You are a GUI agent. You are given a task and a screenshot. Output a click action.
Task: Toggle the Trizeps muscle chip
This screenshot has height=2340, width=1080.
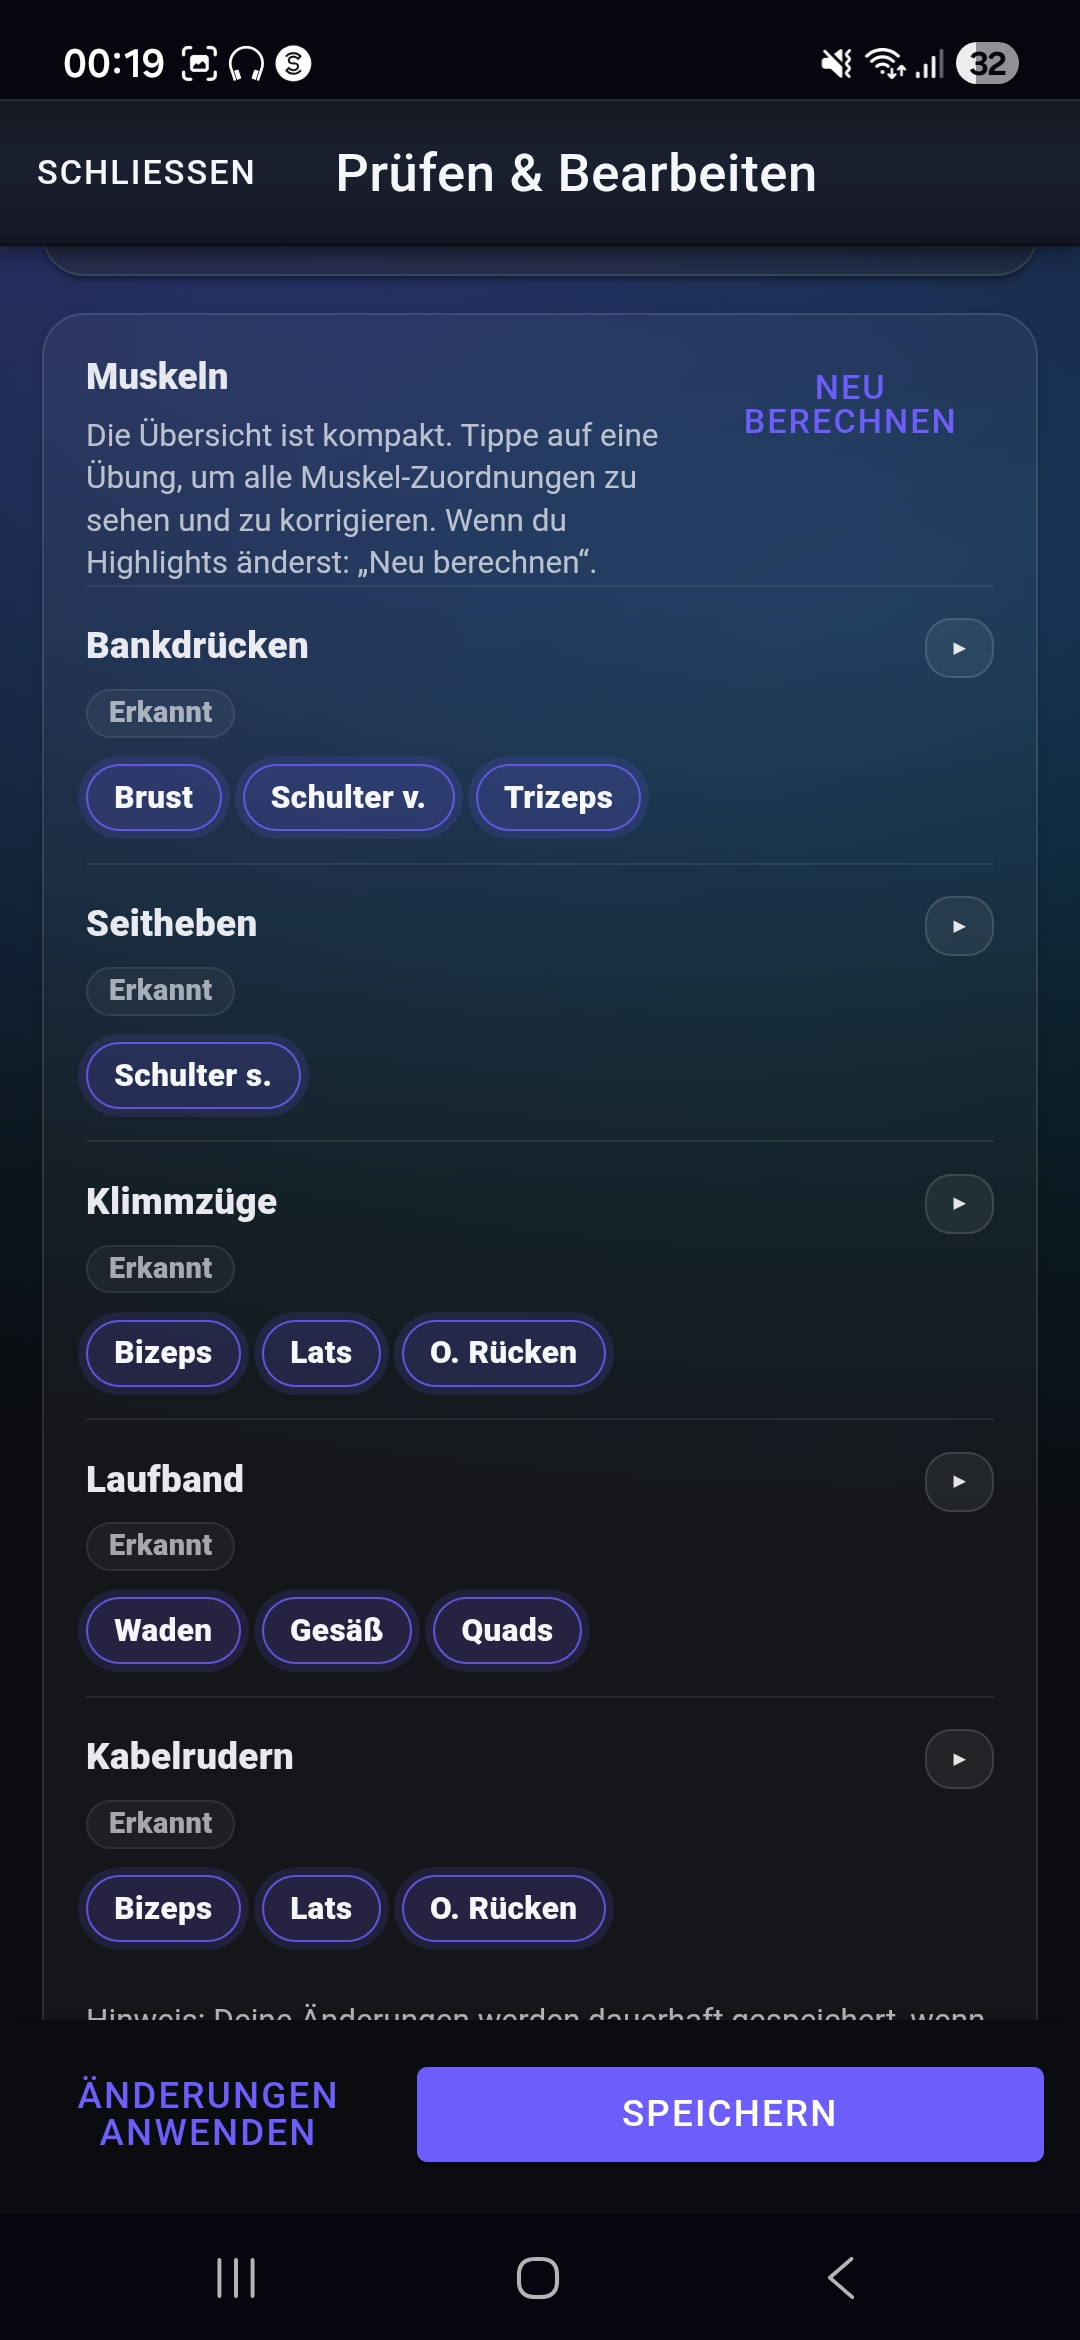coord(558,797)
